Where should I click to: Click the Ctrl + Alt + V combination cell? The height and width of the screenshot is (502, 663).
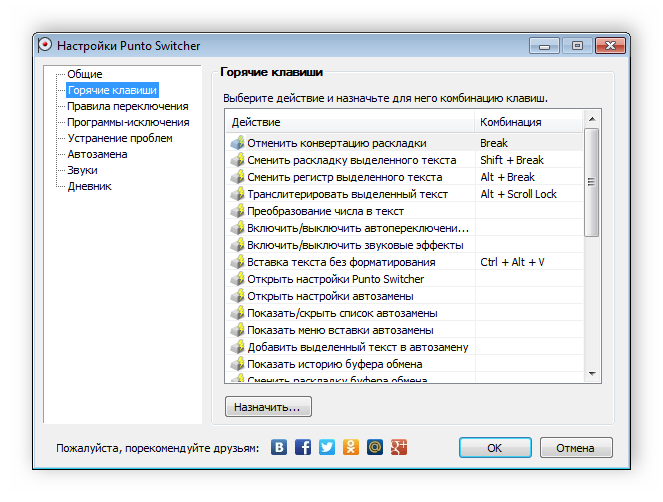click(x=529, y=262)
